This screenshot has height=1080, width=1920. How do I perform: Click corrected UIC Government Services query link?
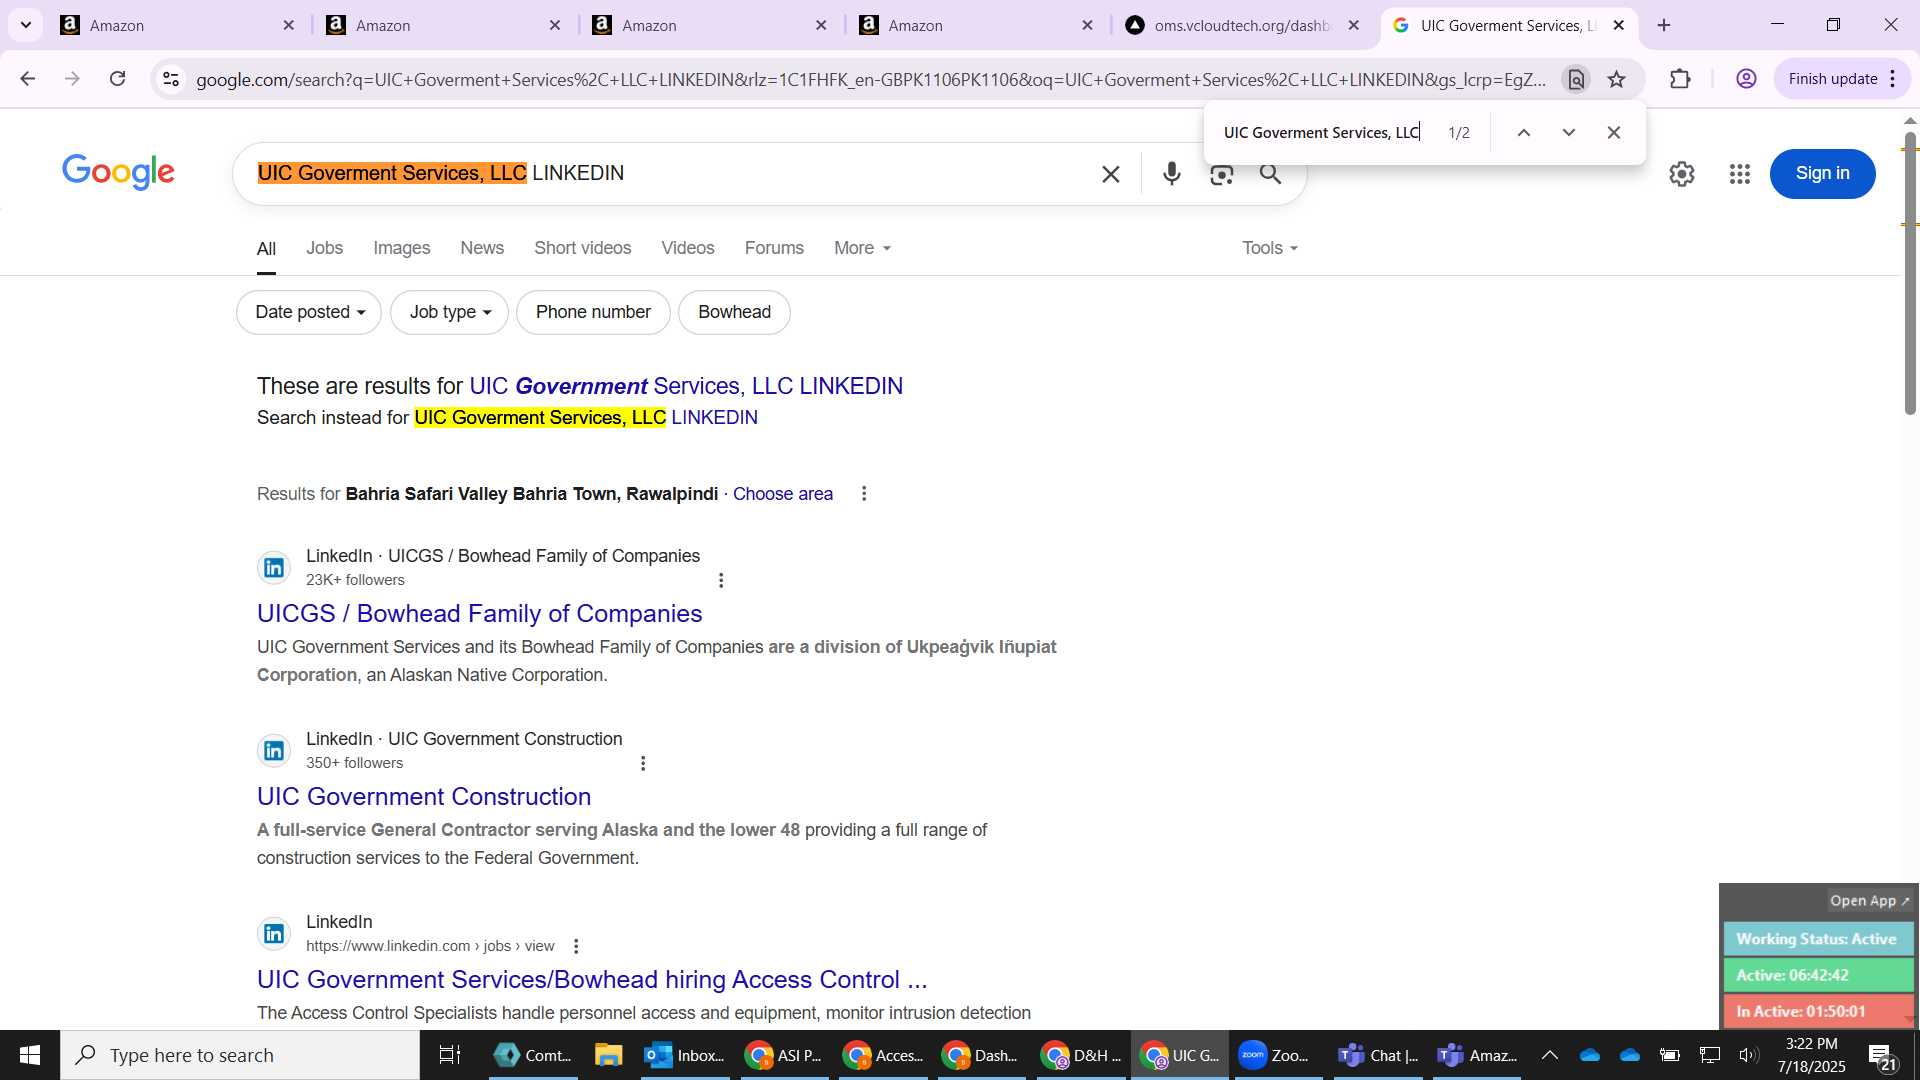tap(686, 386)
